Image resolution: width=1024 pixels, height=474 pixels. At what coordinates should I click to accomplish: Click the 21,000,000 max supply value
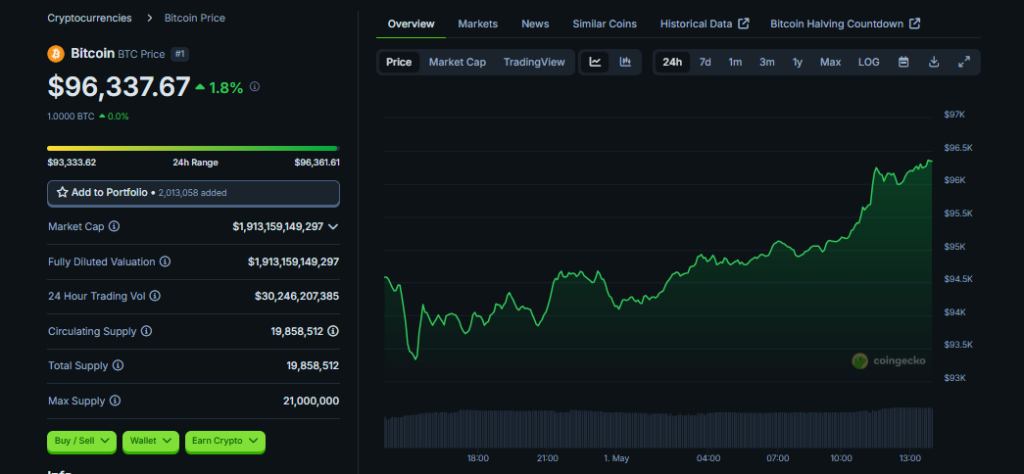(x=311, y=401)
